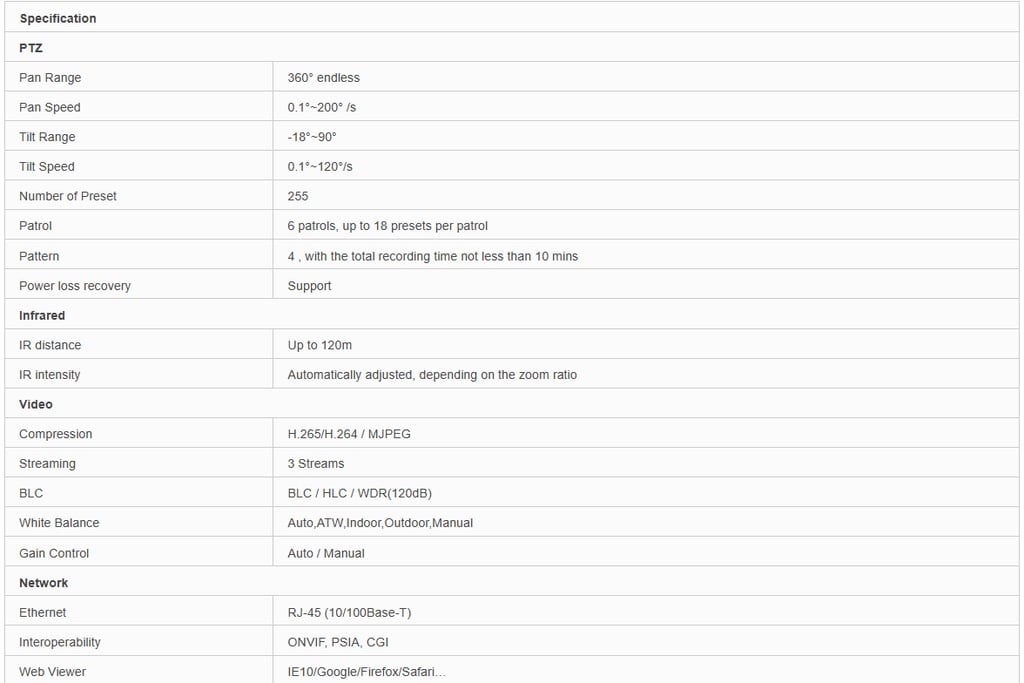Click the Web Viewer browser list cell
This screenshot has width=1024, height=683.
(367, 671)
